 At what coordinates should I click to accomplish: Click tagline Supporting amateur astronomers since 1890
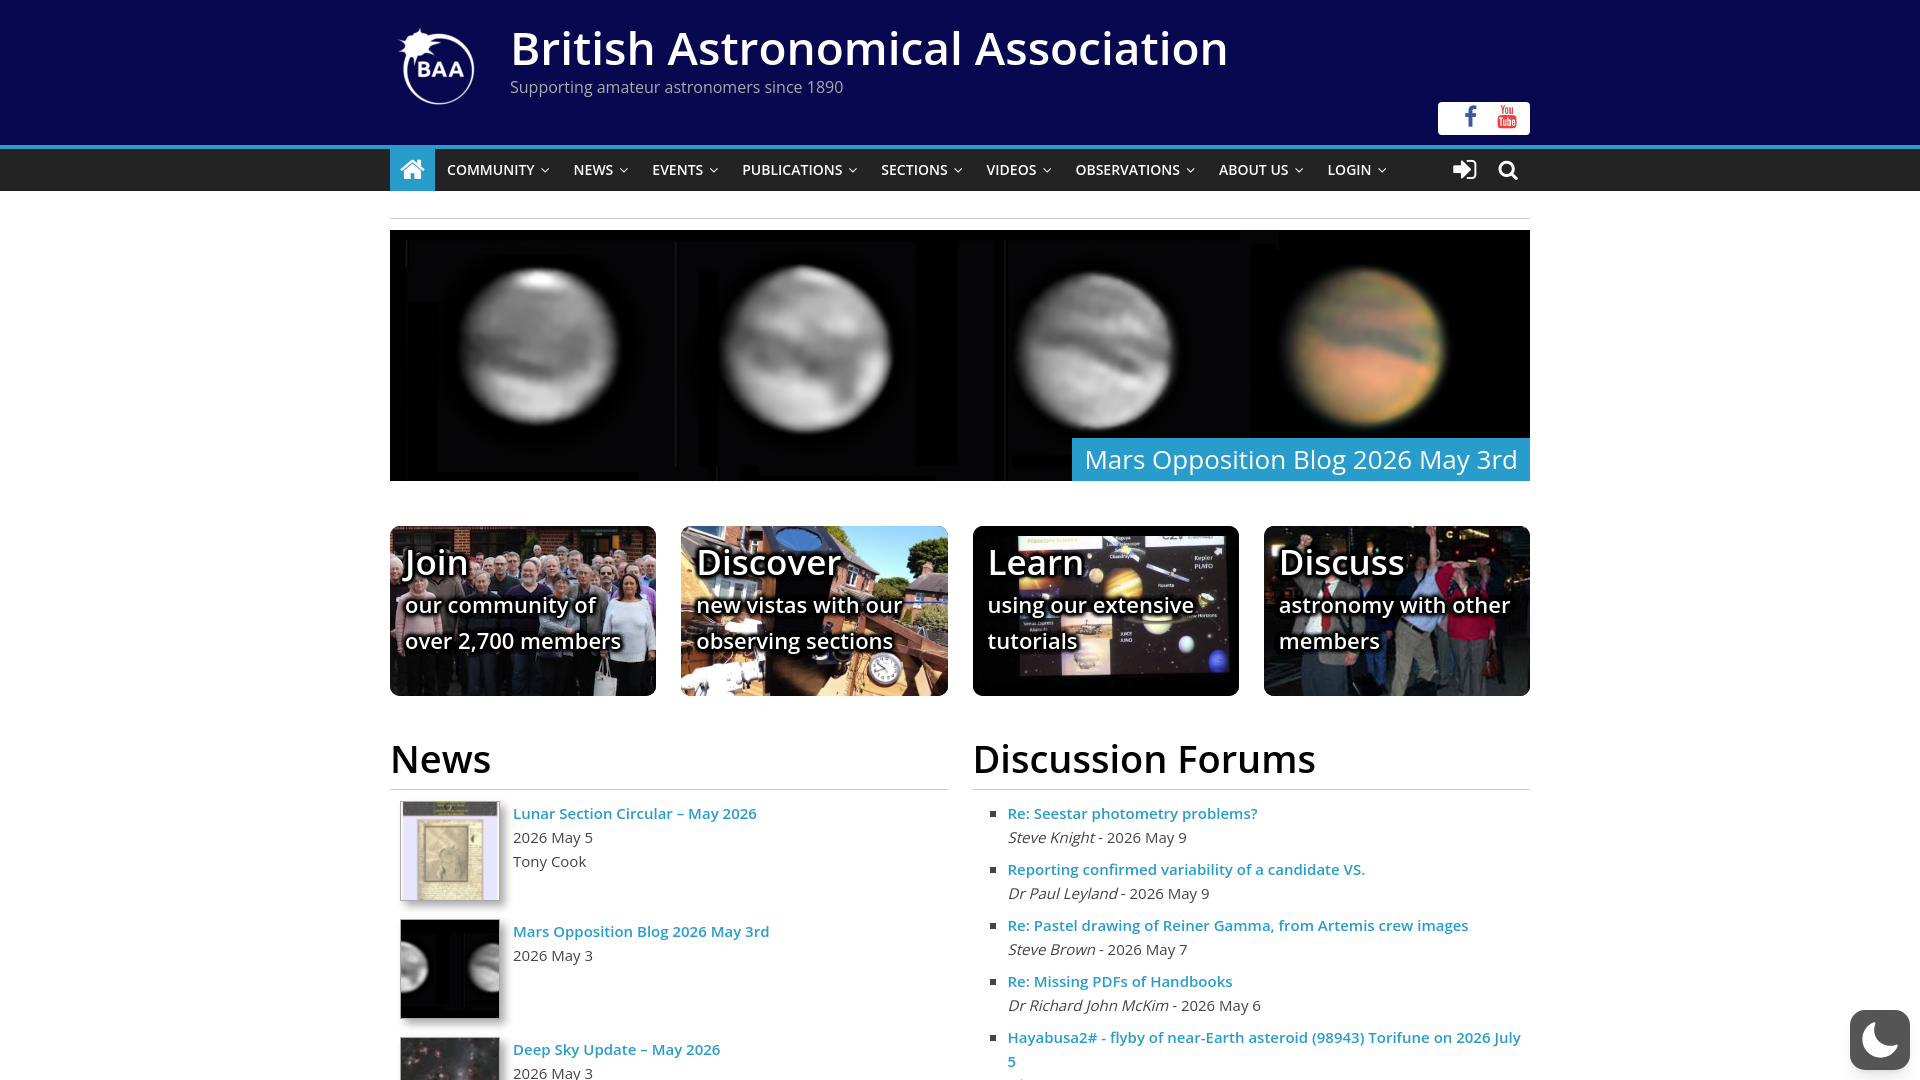pos(677,88)
